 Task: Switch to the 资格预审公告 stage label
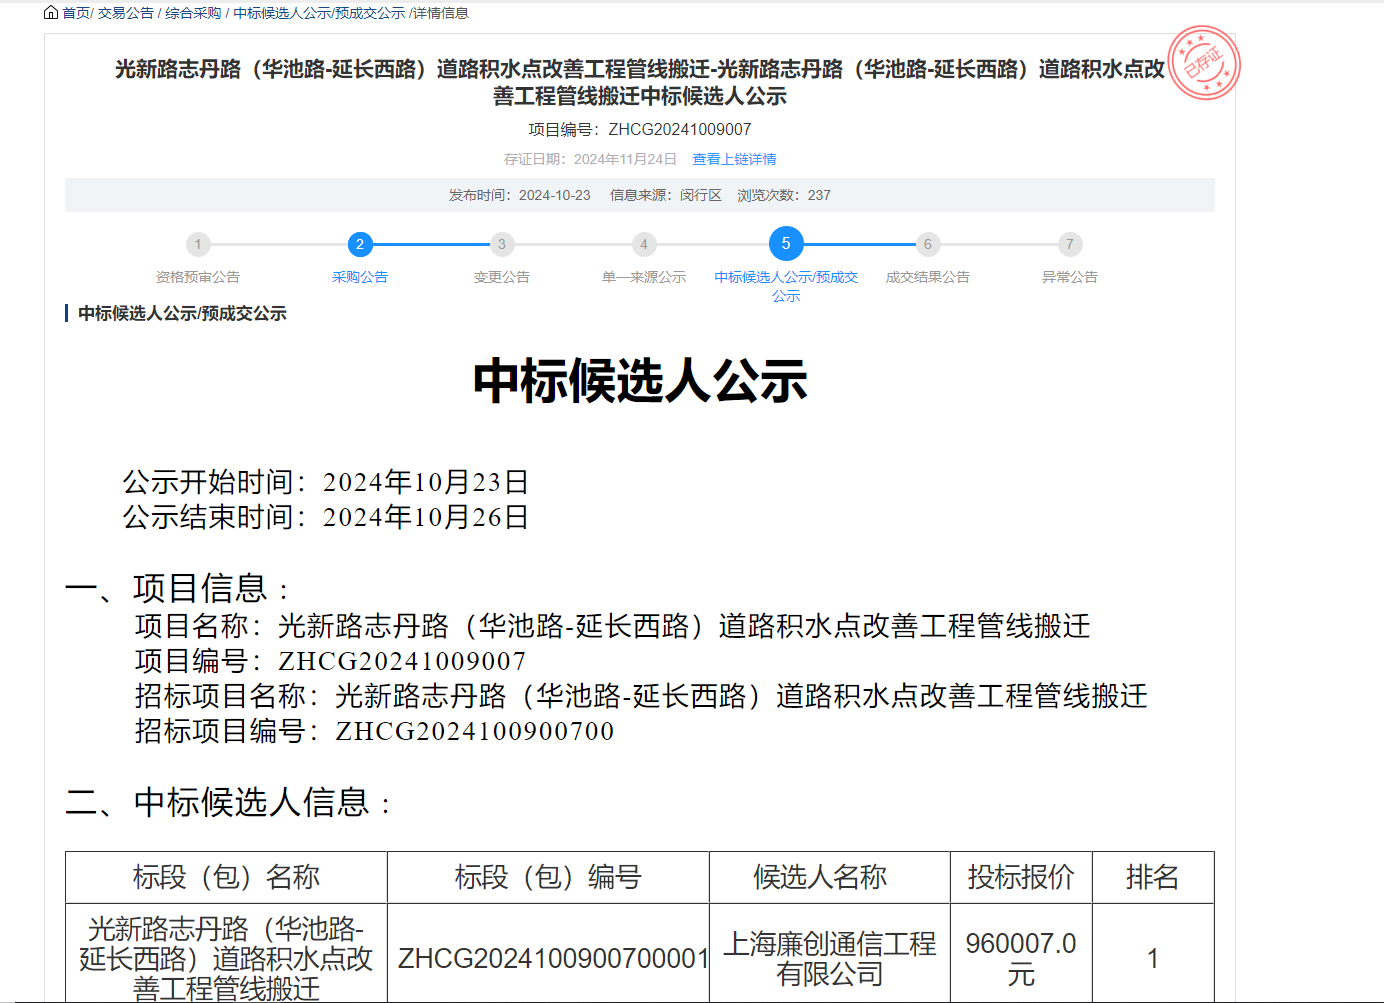tap(198, 277)
